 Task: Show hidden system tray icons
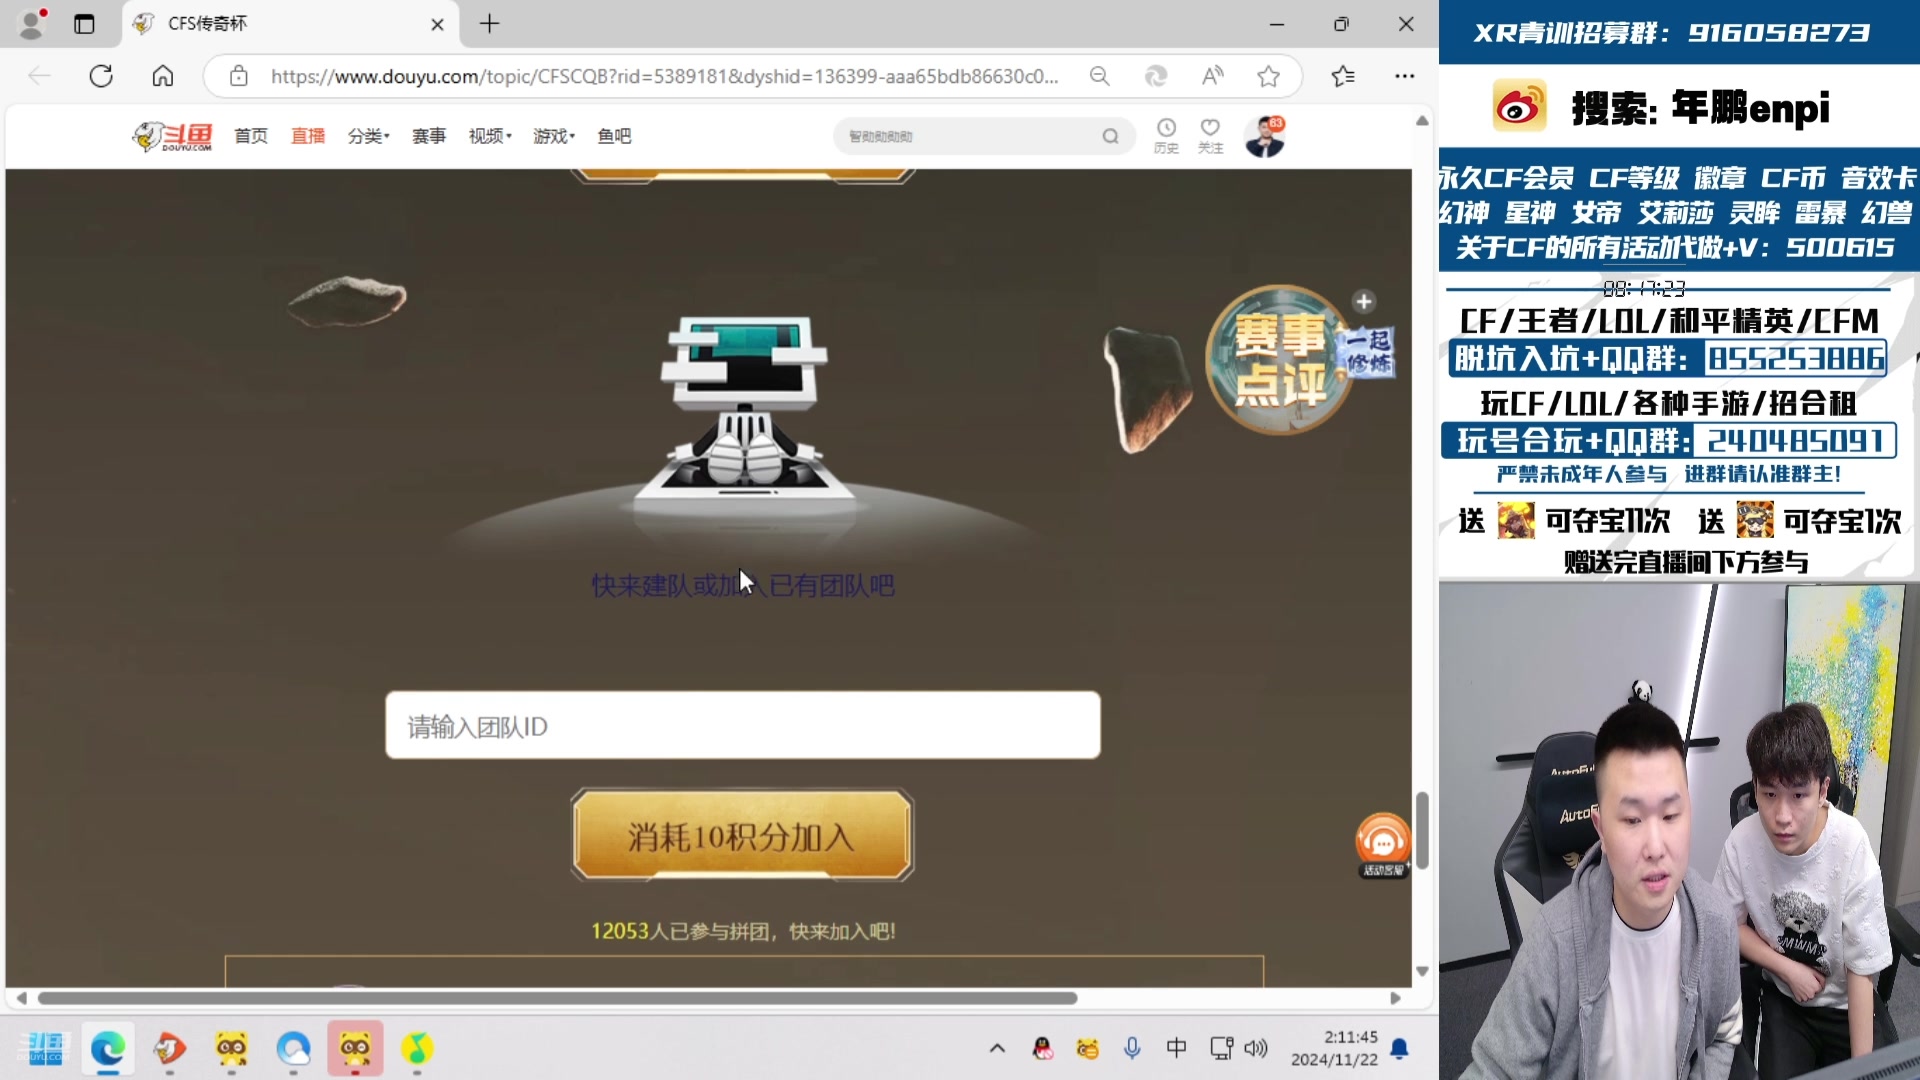click(x=997, y=1048)
